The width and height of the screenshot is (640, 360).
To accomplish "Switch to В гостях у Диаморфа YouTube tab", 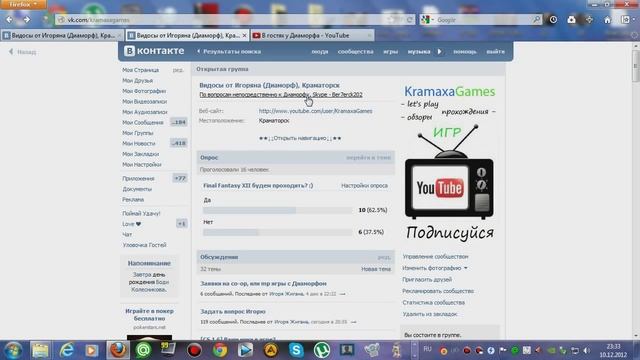I will point(311,36).
